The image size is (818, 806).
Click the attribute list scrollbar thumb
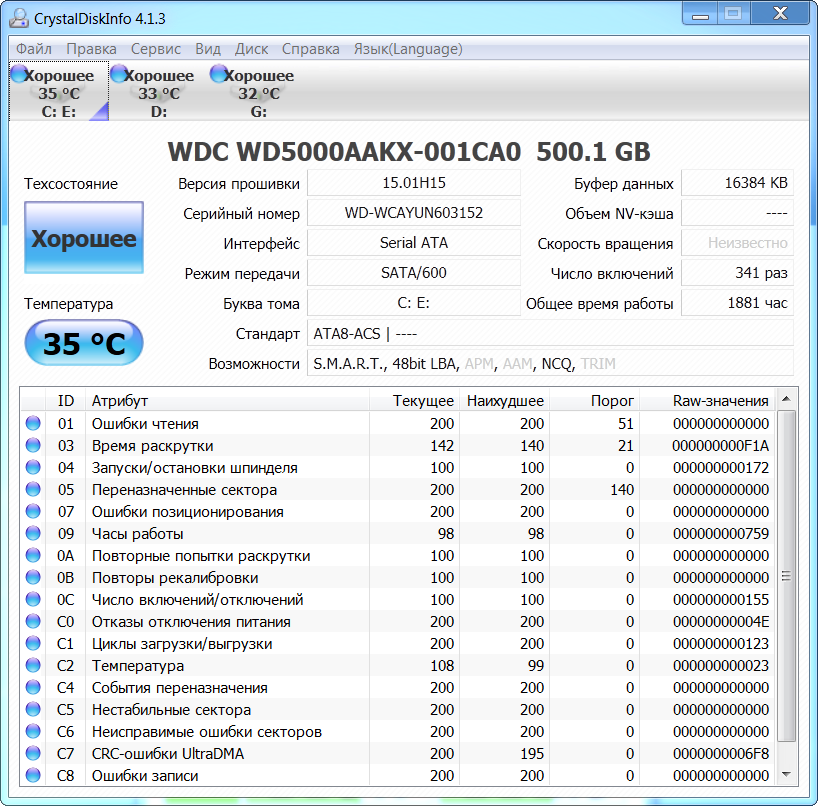click(786, 576)
